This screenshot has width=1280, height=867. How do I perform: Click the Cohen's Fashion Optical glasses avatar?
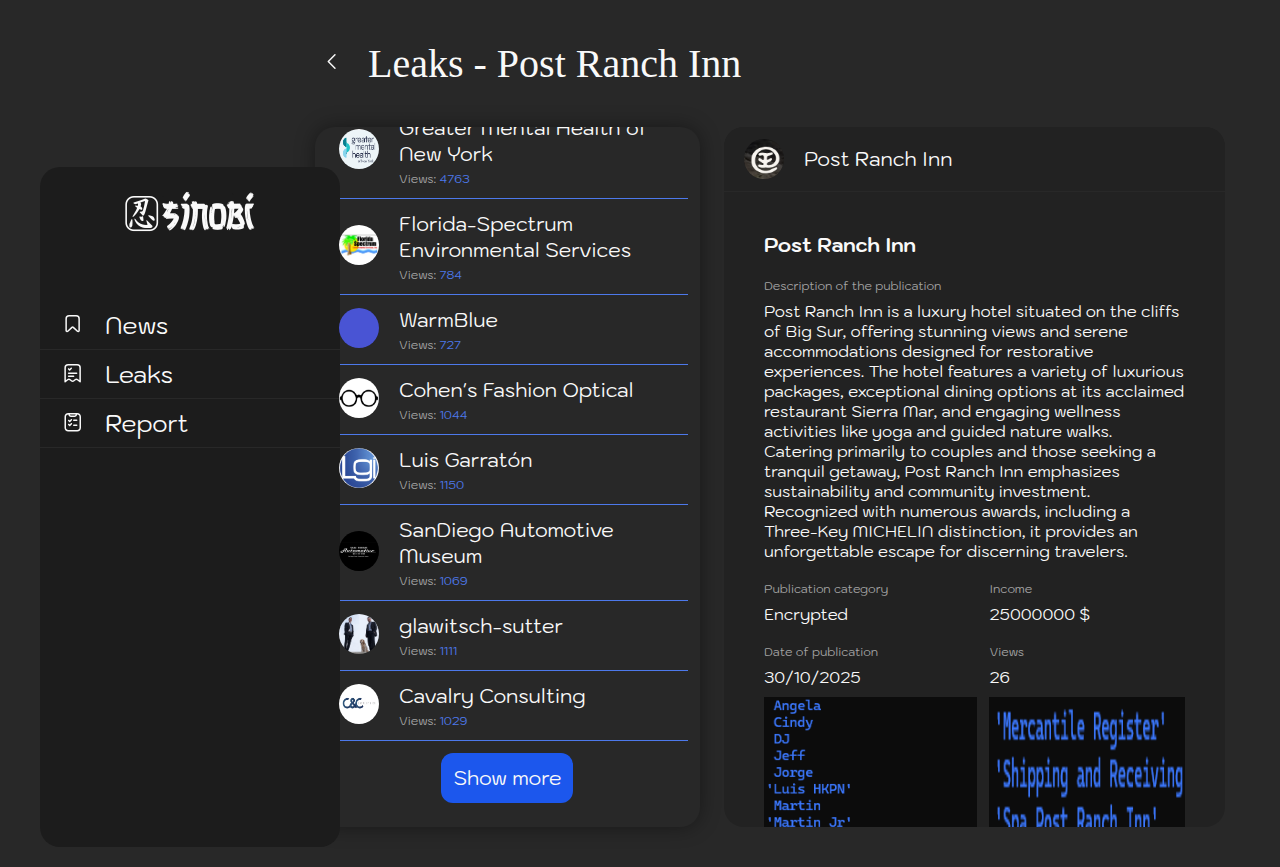click(x=359, y=398)
